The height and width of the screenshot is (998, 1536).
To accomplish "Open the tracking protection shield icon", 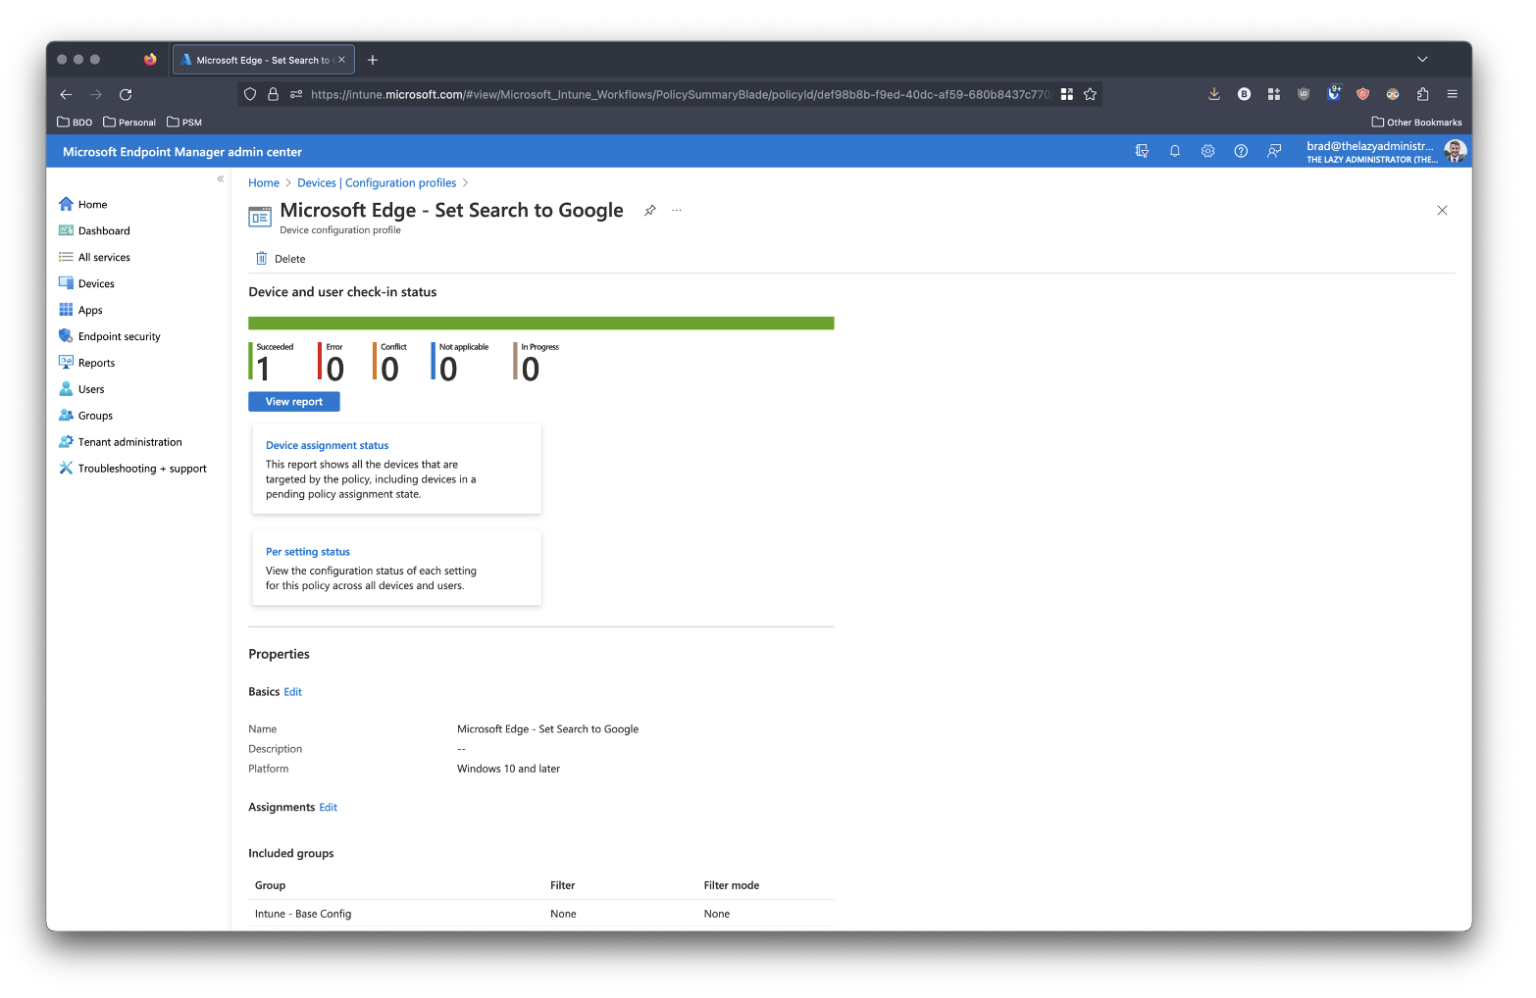I will coord(250,94).
